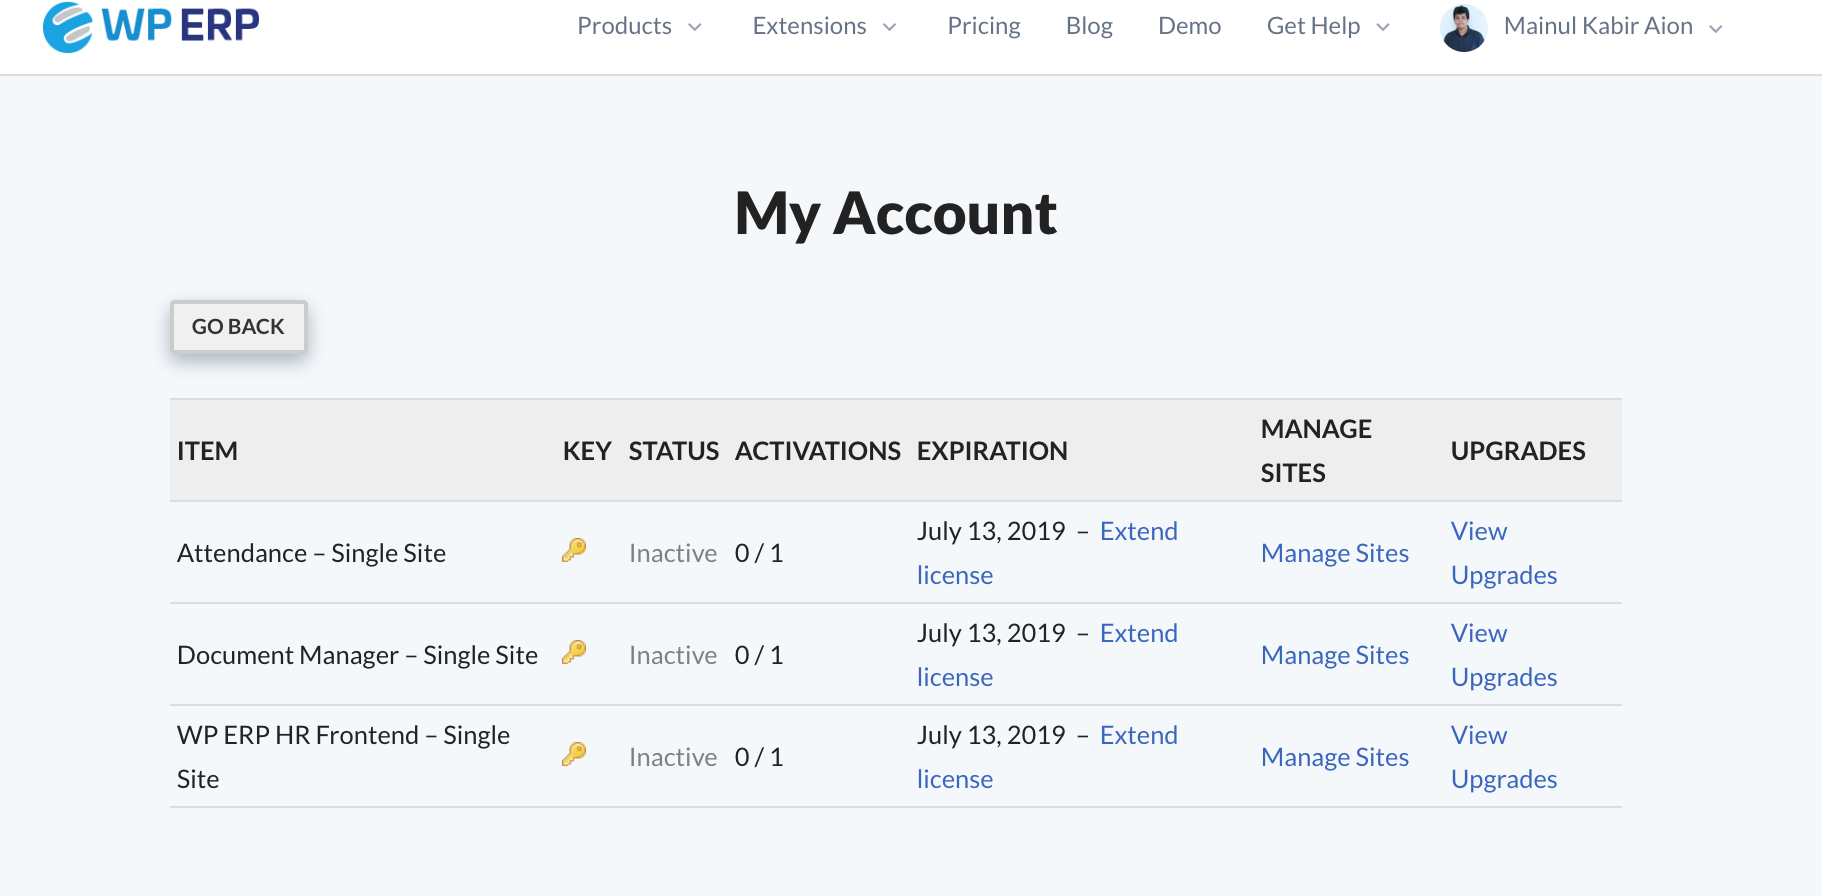Select the Attendance – Single Site item text
The height and width of the screenshot is (896, 1822).
tap(311, 553)
